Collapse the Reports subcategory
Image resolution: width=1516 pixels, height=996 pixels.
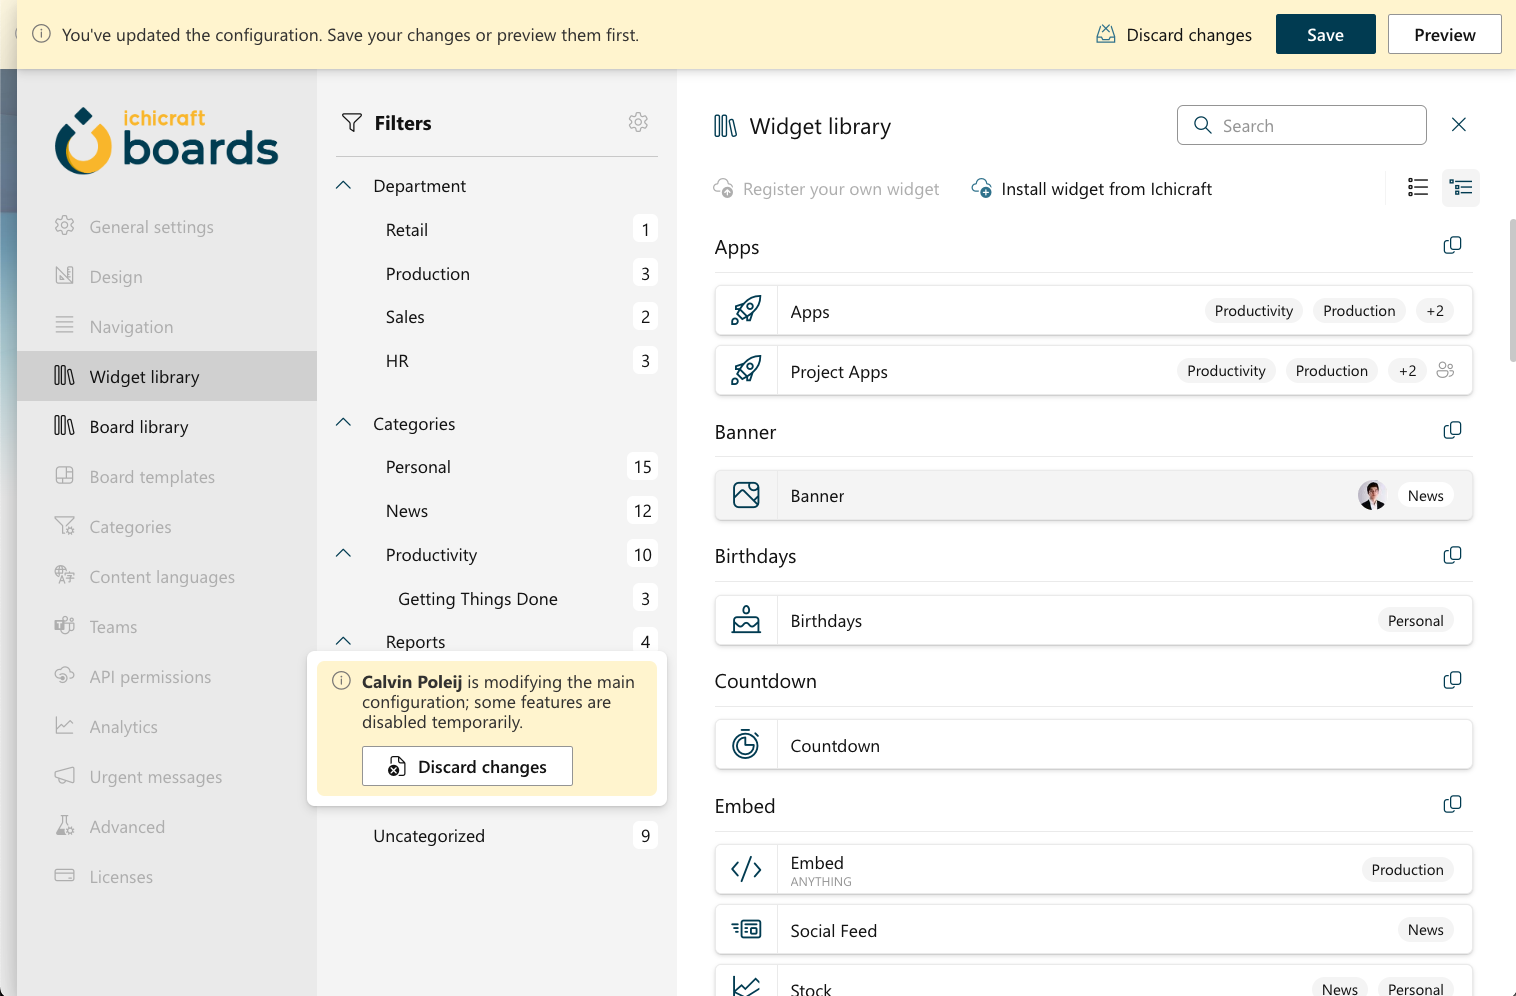click(344, 641)
